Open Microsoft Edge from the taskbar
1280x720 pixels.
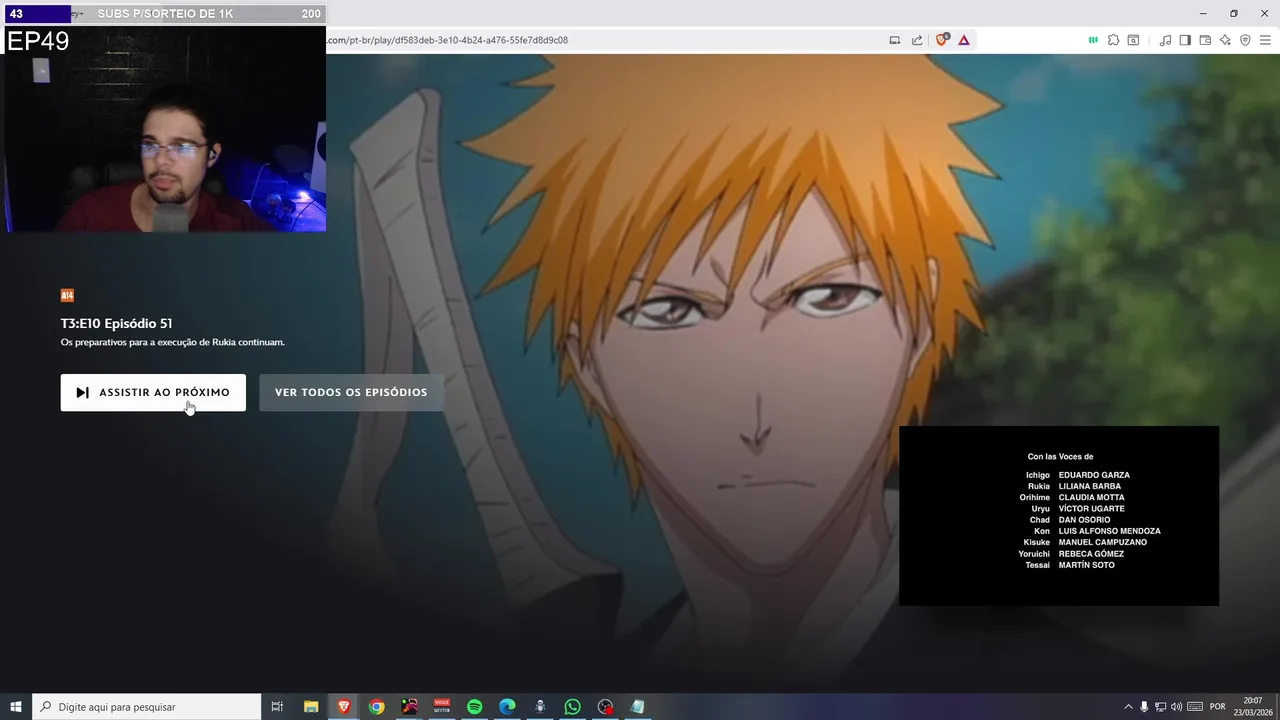pos(507,707)
